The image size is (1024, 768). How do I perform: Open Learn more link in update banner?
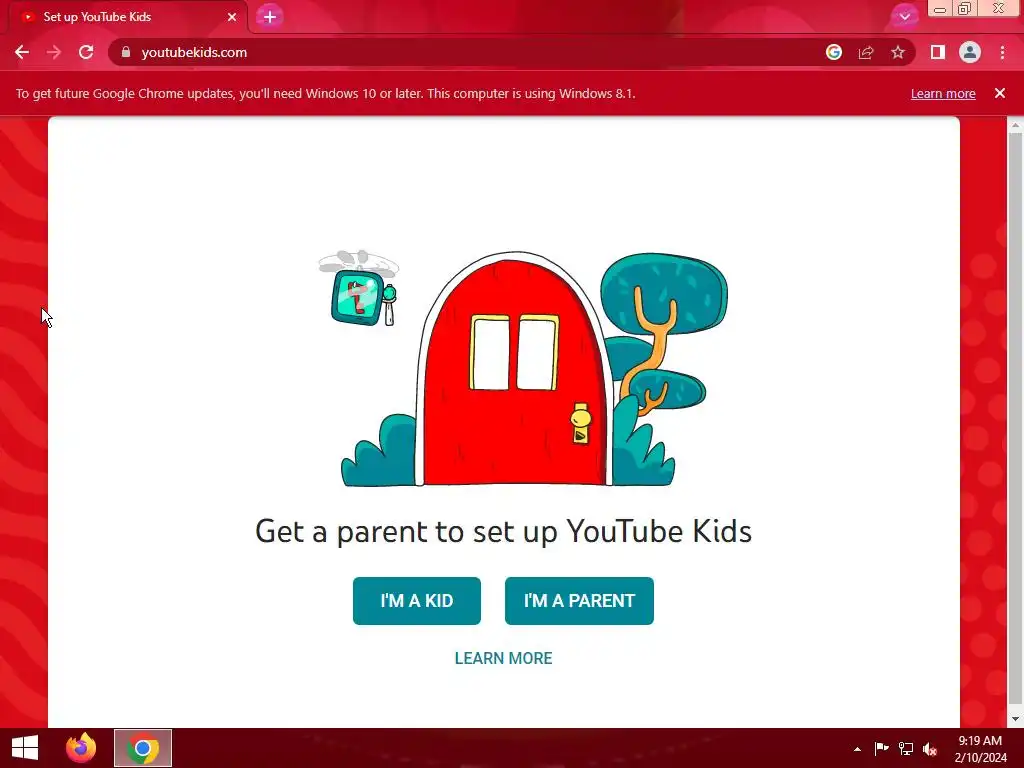[x=943, y=93]
